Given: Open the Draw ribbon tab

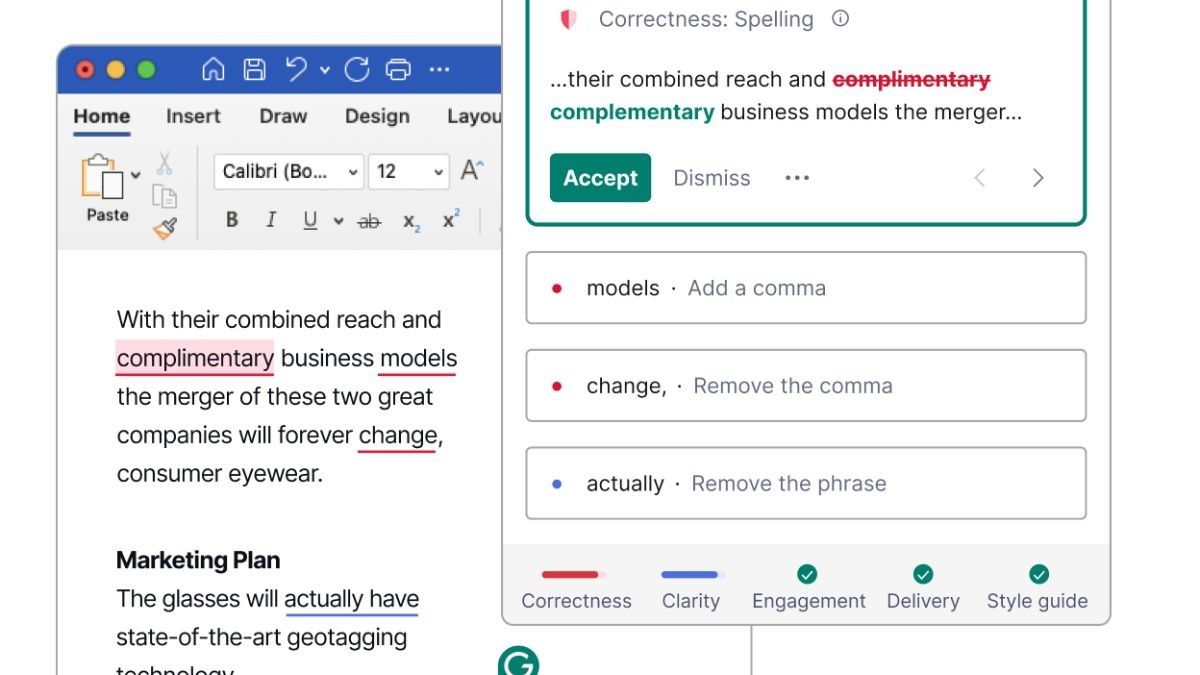Looking at the screenshot, I should pos(283,116).
